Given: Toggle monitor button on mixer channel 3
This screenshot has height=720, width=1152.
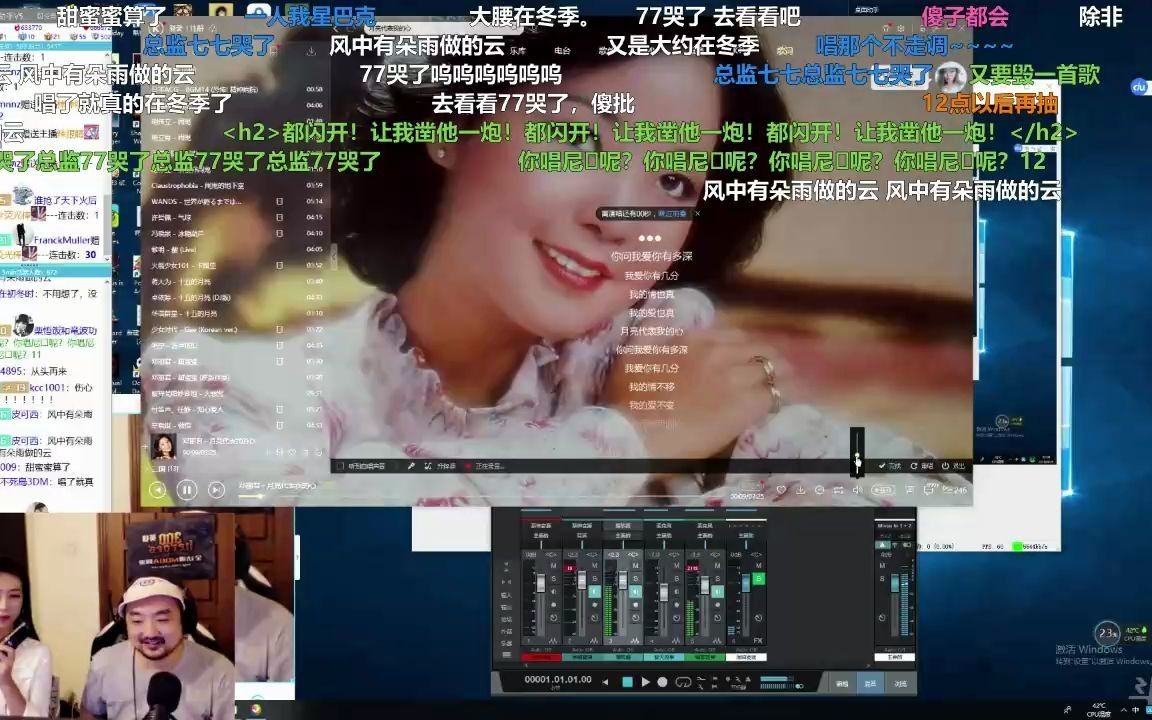Looking at the screenshot, I should [636, 591].
